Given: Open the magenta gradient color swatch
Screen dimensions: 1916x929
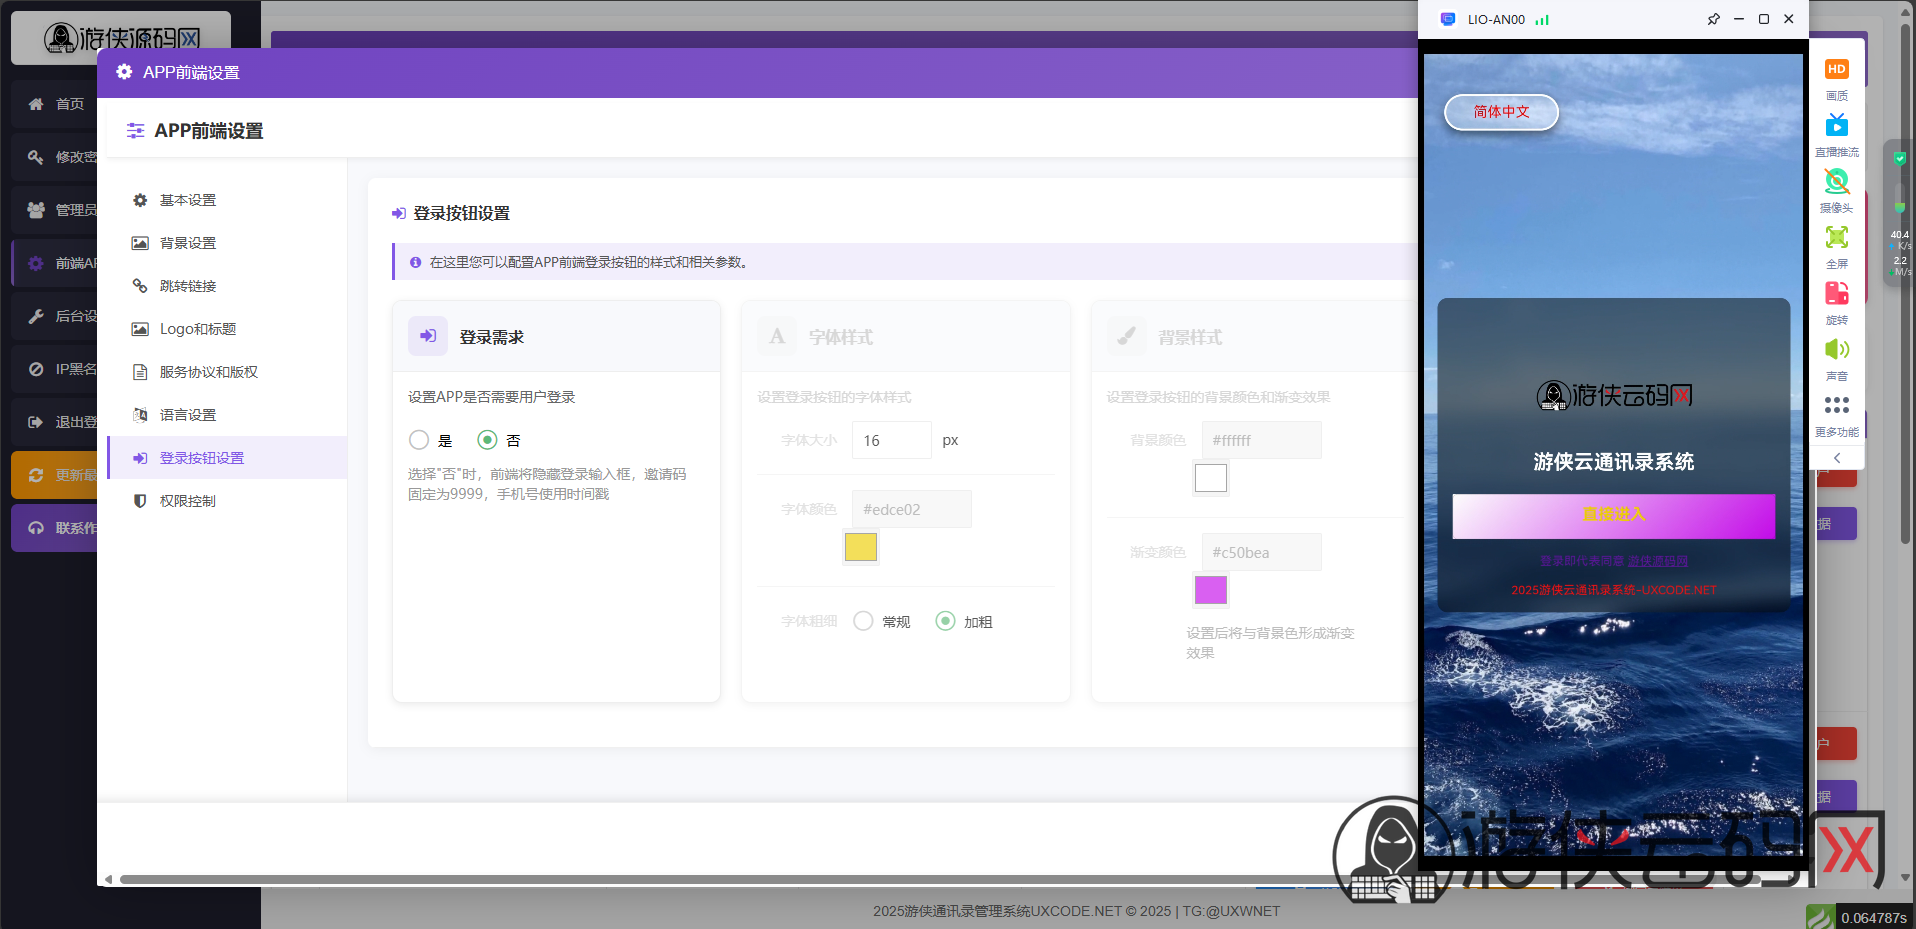Looking at the screenshot, I should pyautogui.click(x=1211, y=590).
